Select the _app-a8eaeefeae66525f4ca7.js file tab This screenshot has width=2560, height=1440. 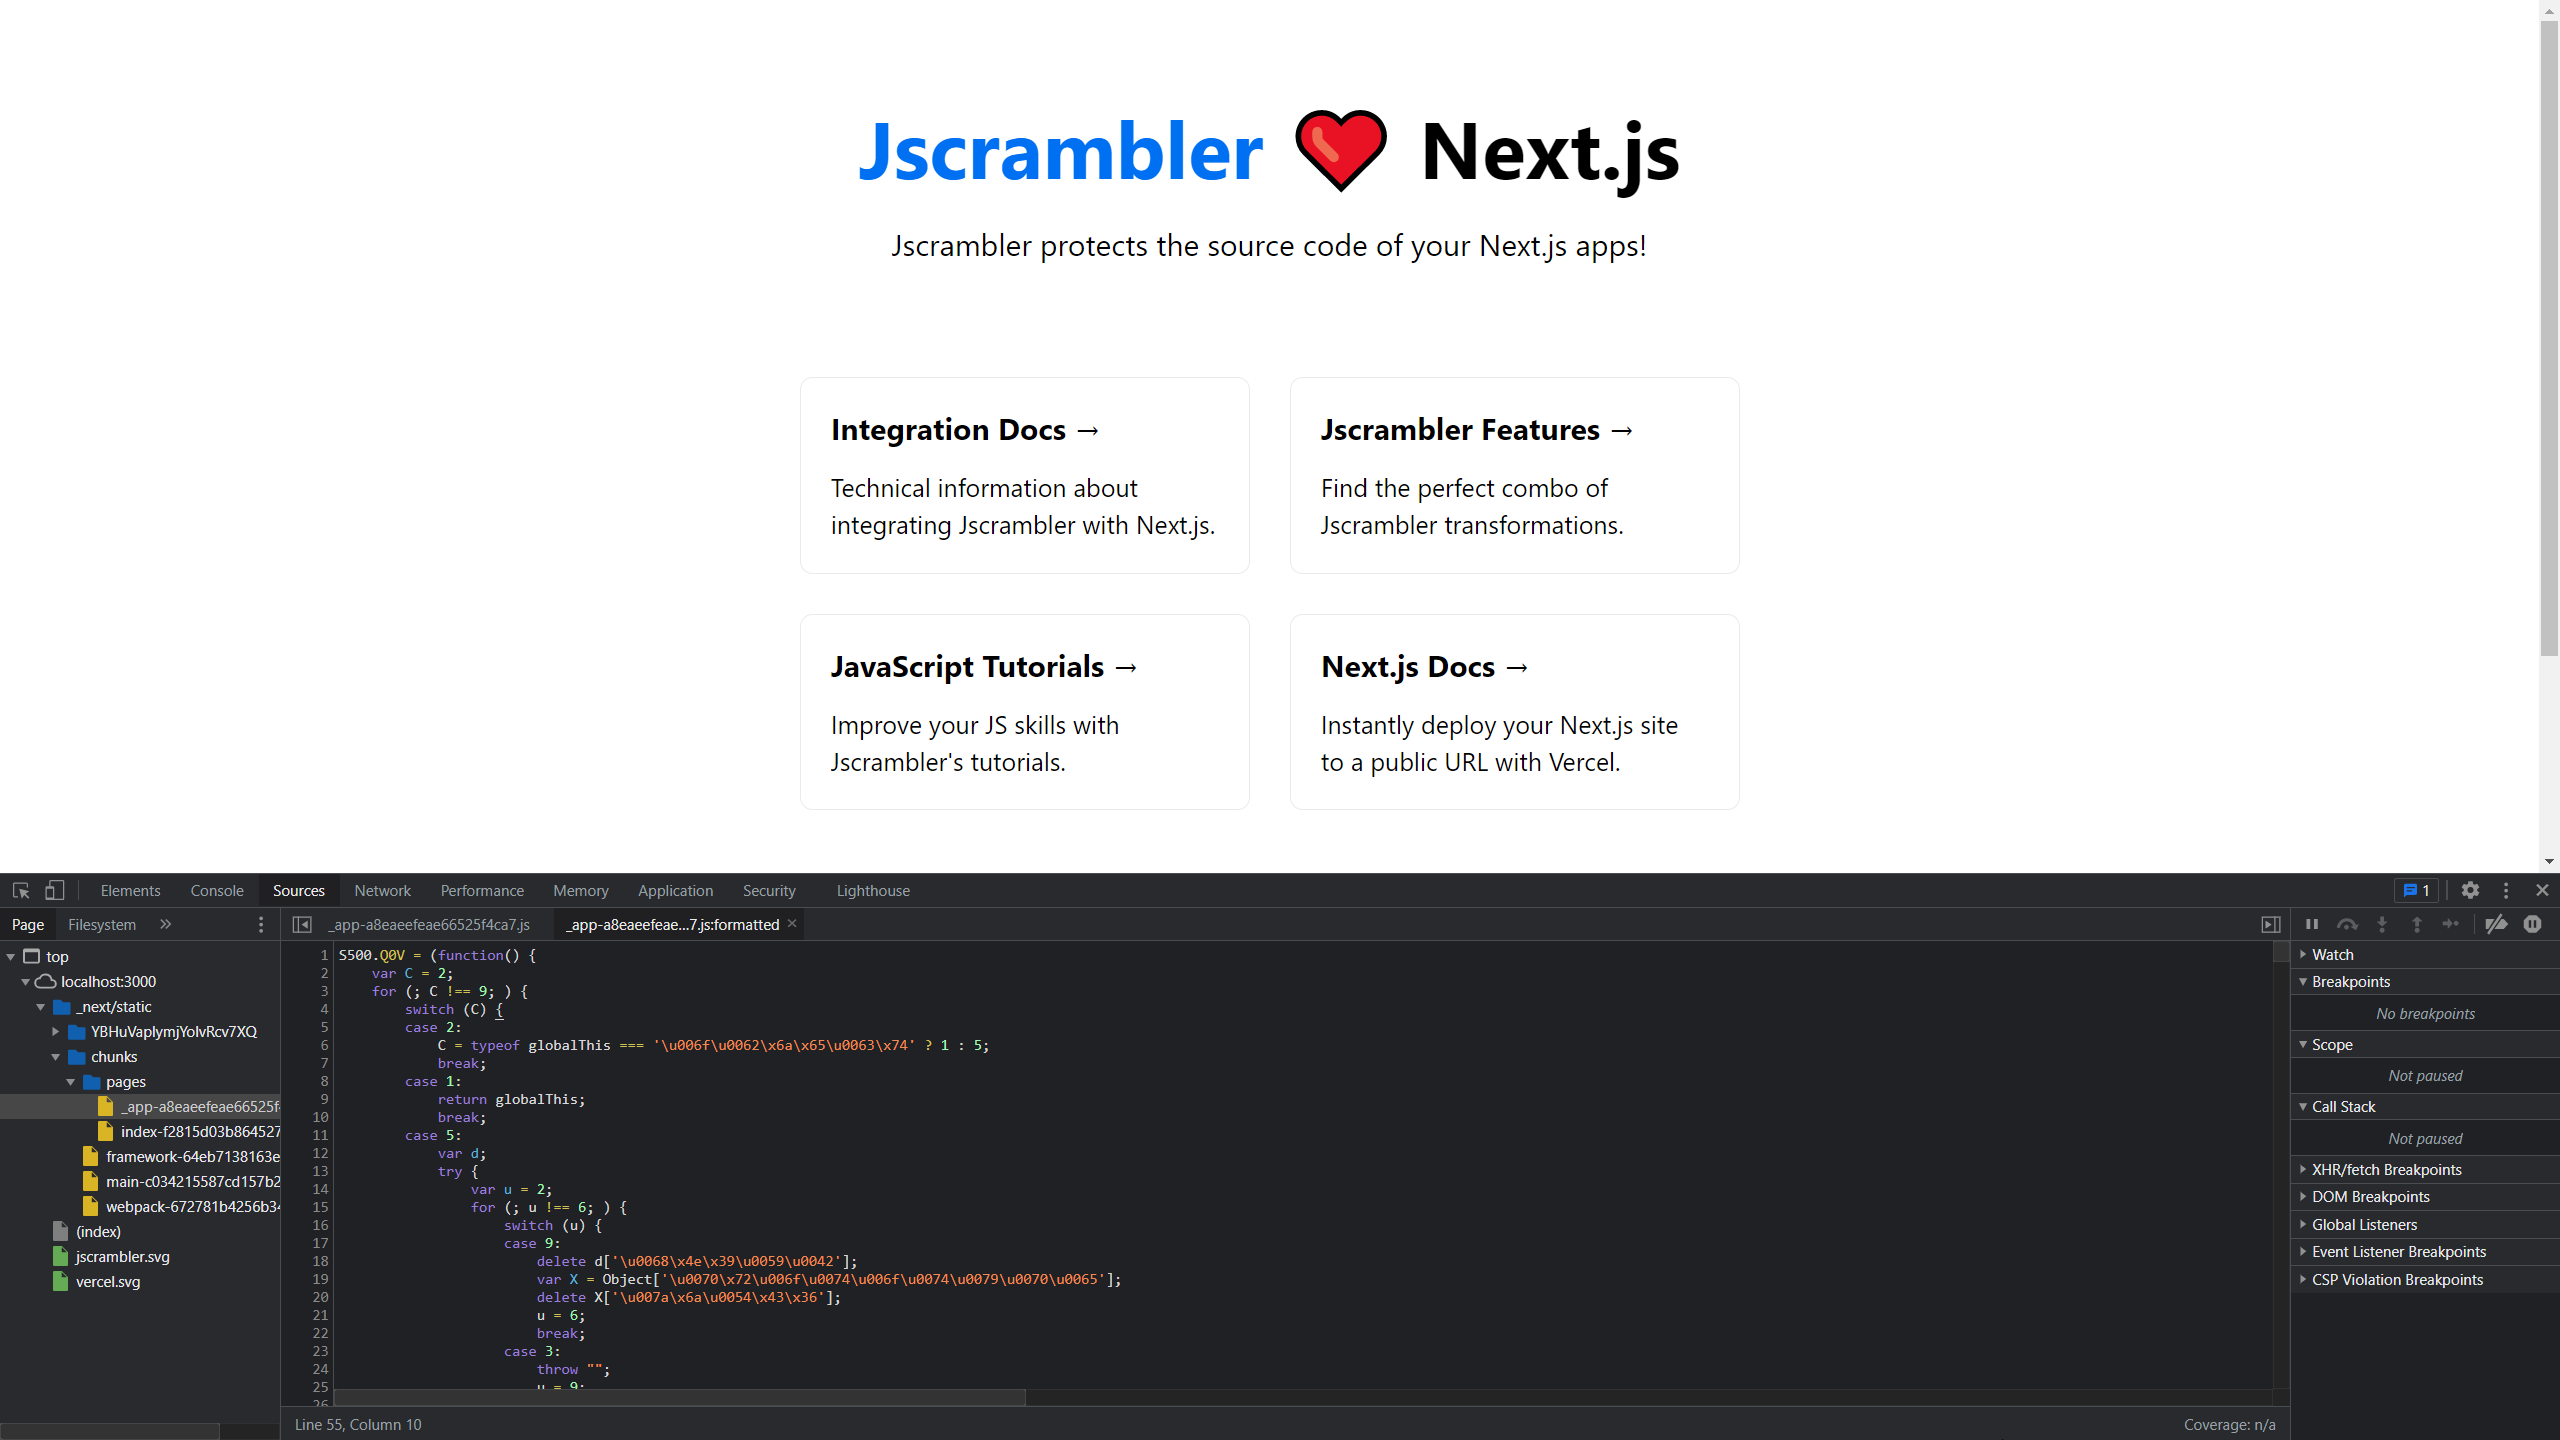(x=430, y=924)
